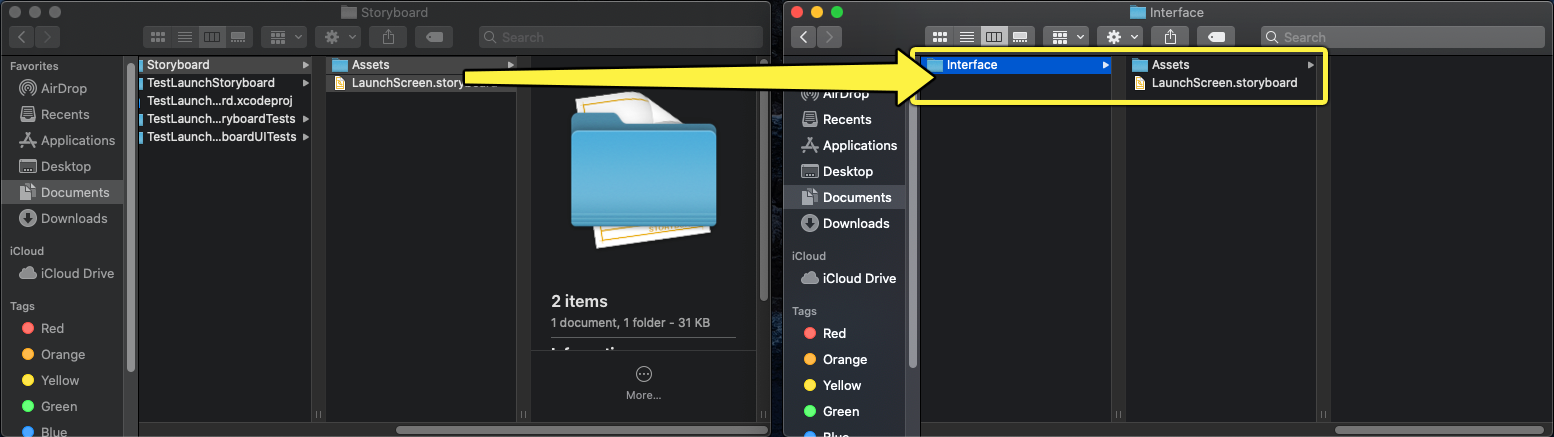
Task: Click the Edit Tags button in Interface window
Action: (1215, 37)
